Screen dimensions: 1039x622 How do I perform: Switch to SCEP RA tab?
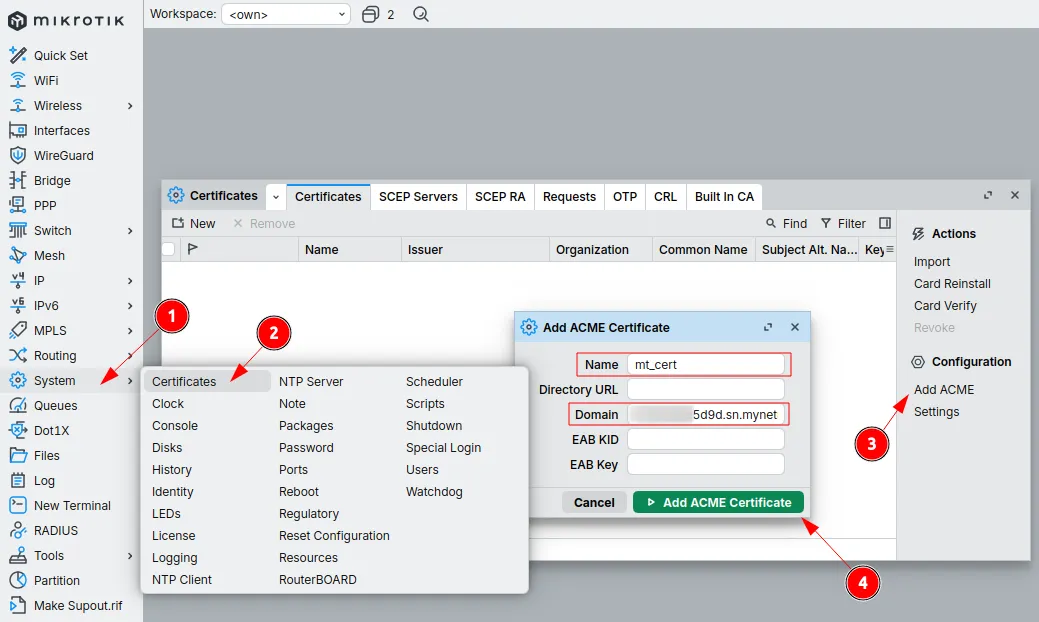coord(500,197)
